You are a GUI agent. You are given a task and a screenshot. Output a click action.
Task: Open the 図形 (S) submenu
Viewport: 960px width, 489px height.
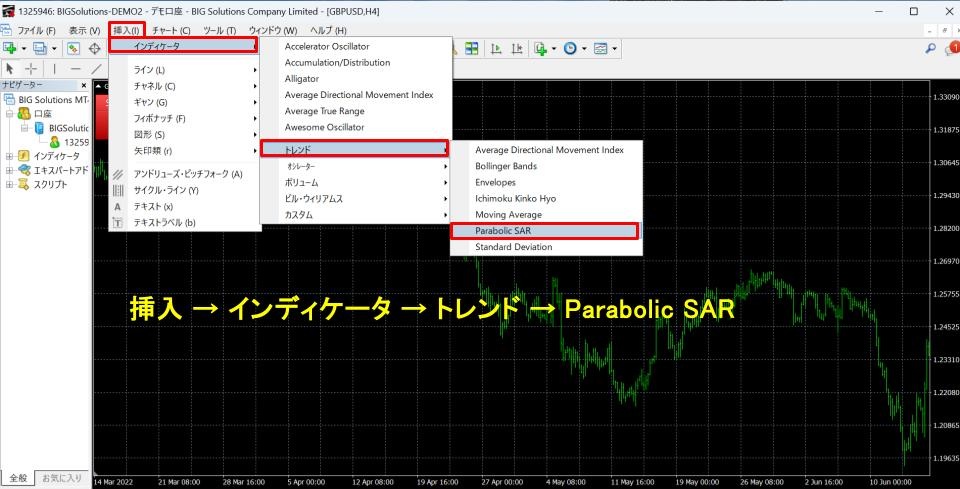[185, 135]
